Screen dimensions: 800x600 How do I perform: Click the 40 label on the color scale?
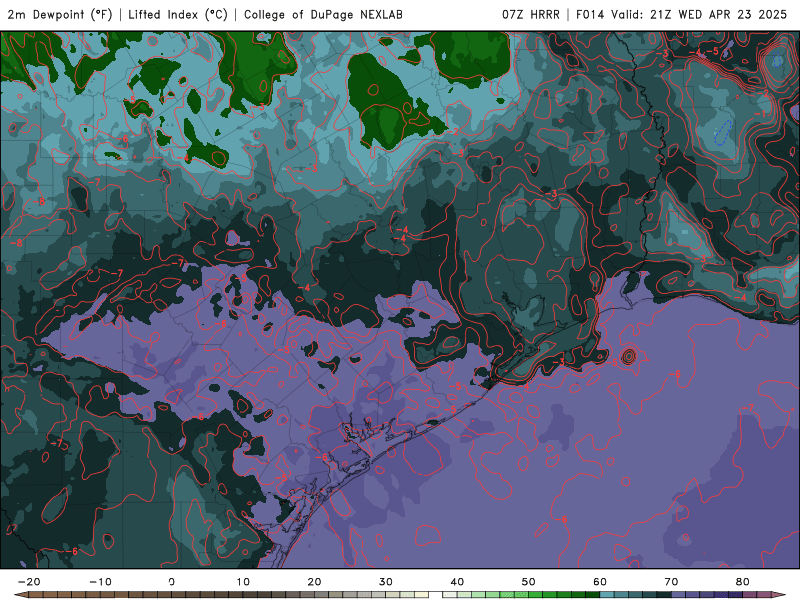tap(457, 582)
